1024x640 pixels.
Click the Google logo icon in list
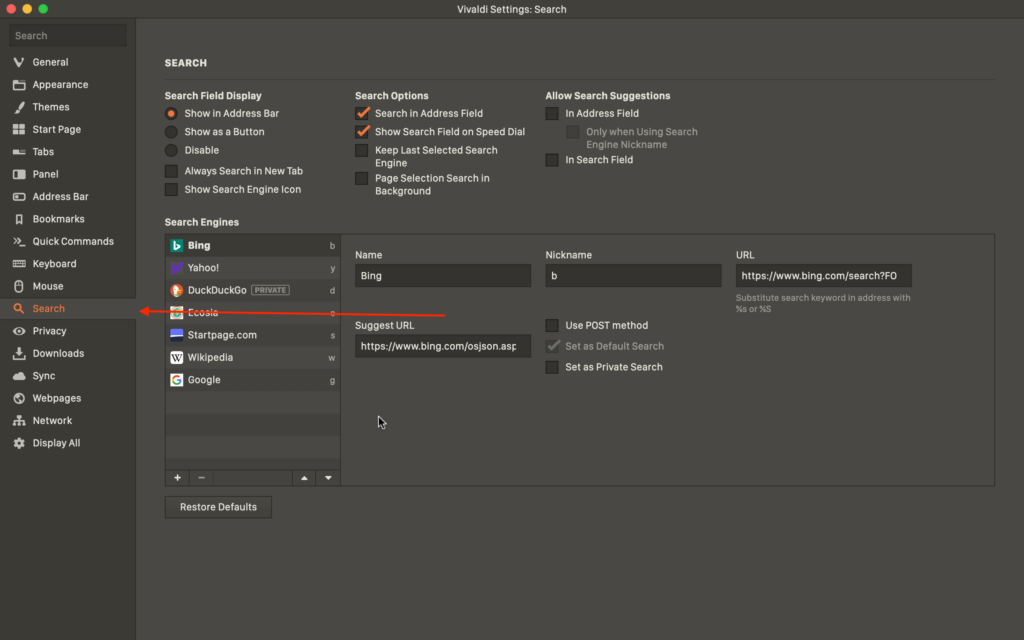(x=176, y=379)
